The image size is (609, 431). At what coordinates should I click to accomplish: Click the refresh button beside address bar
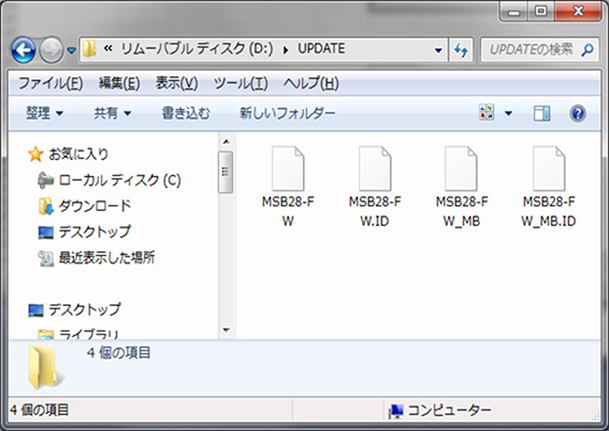click(462, 49)
